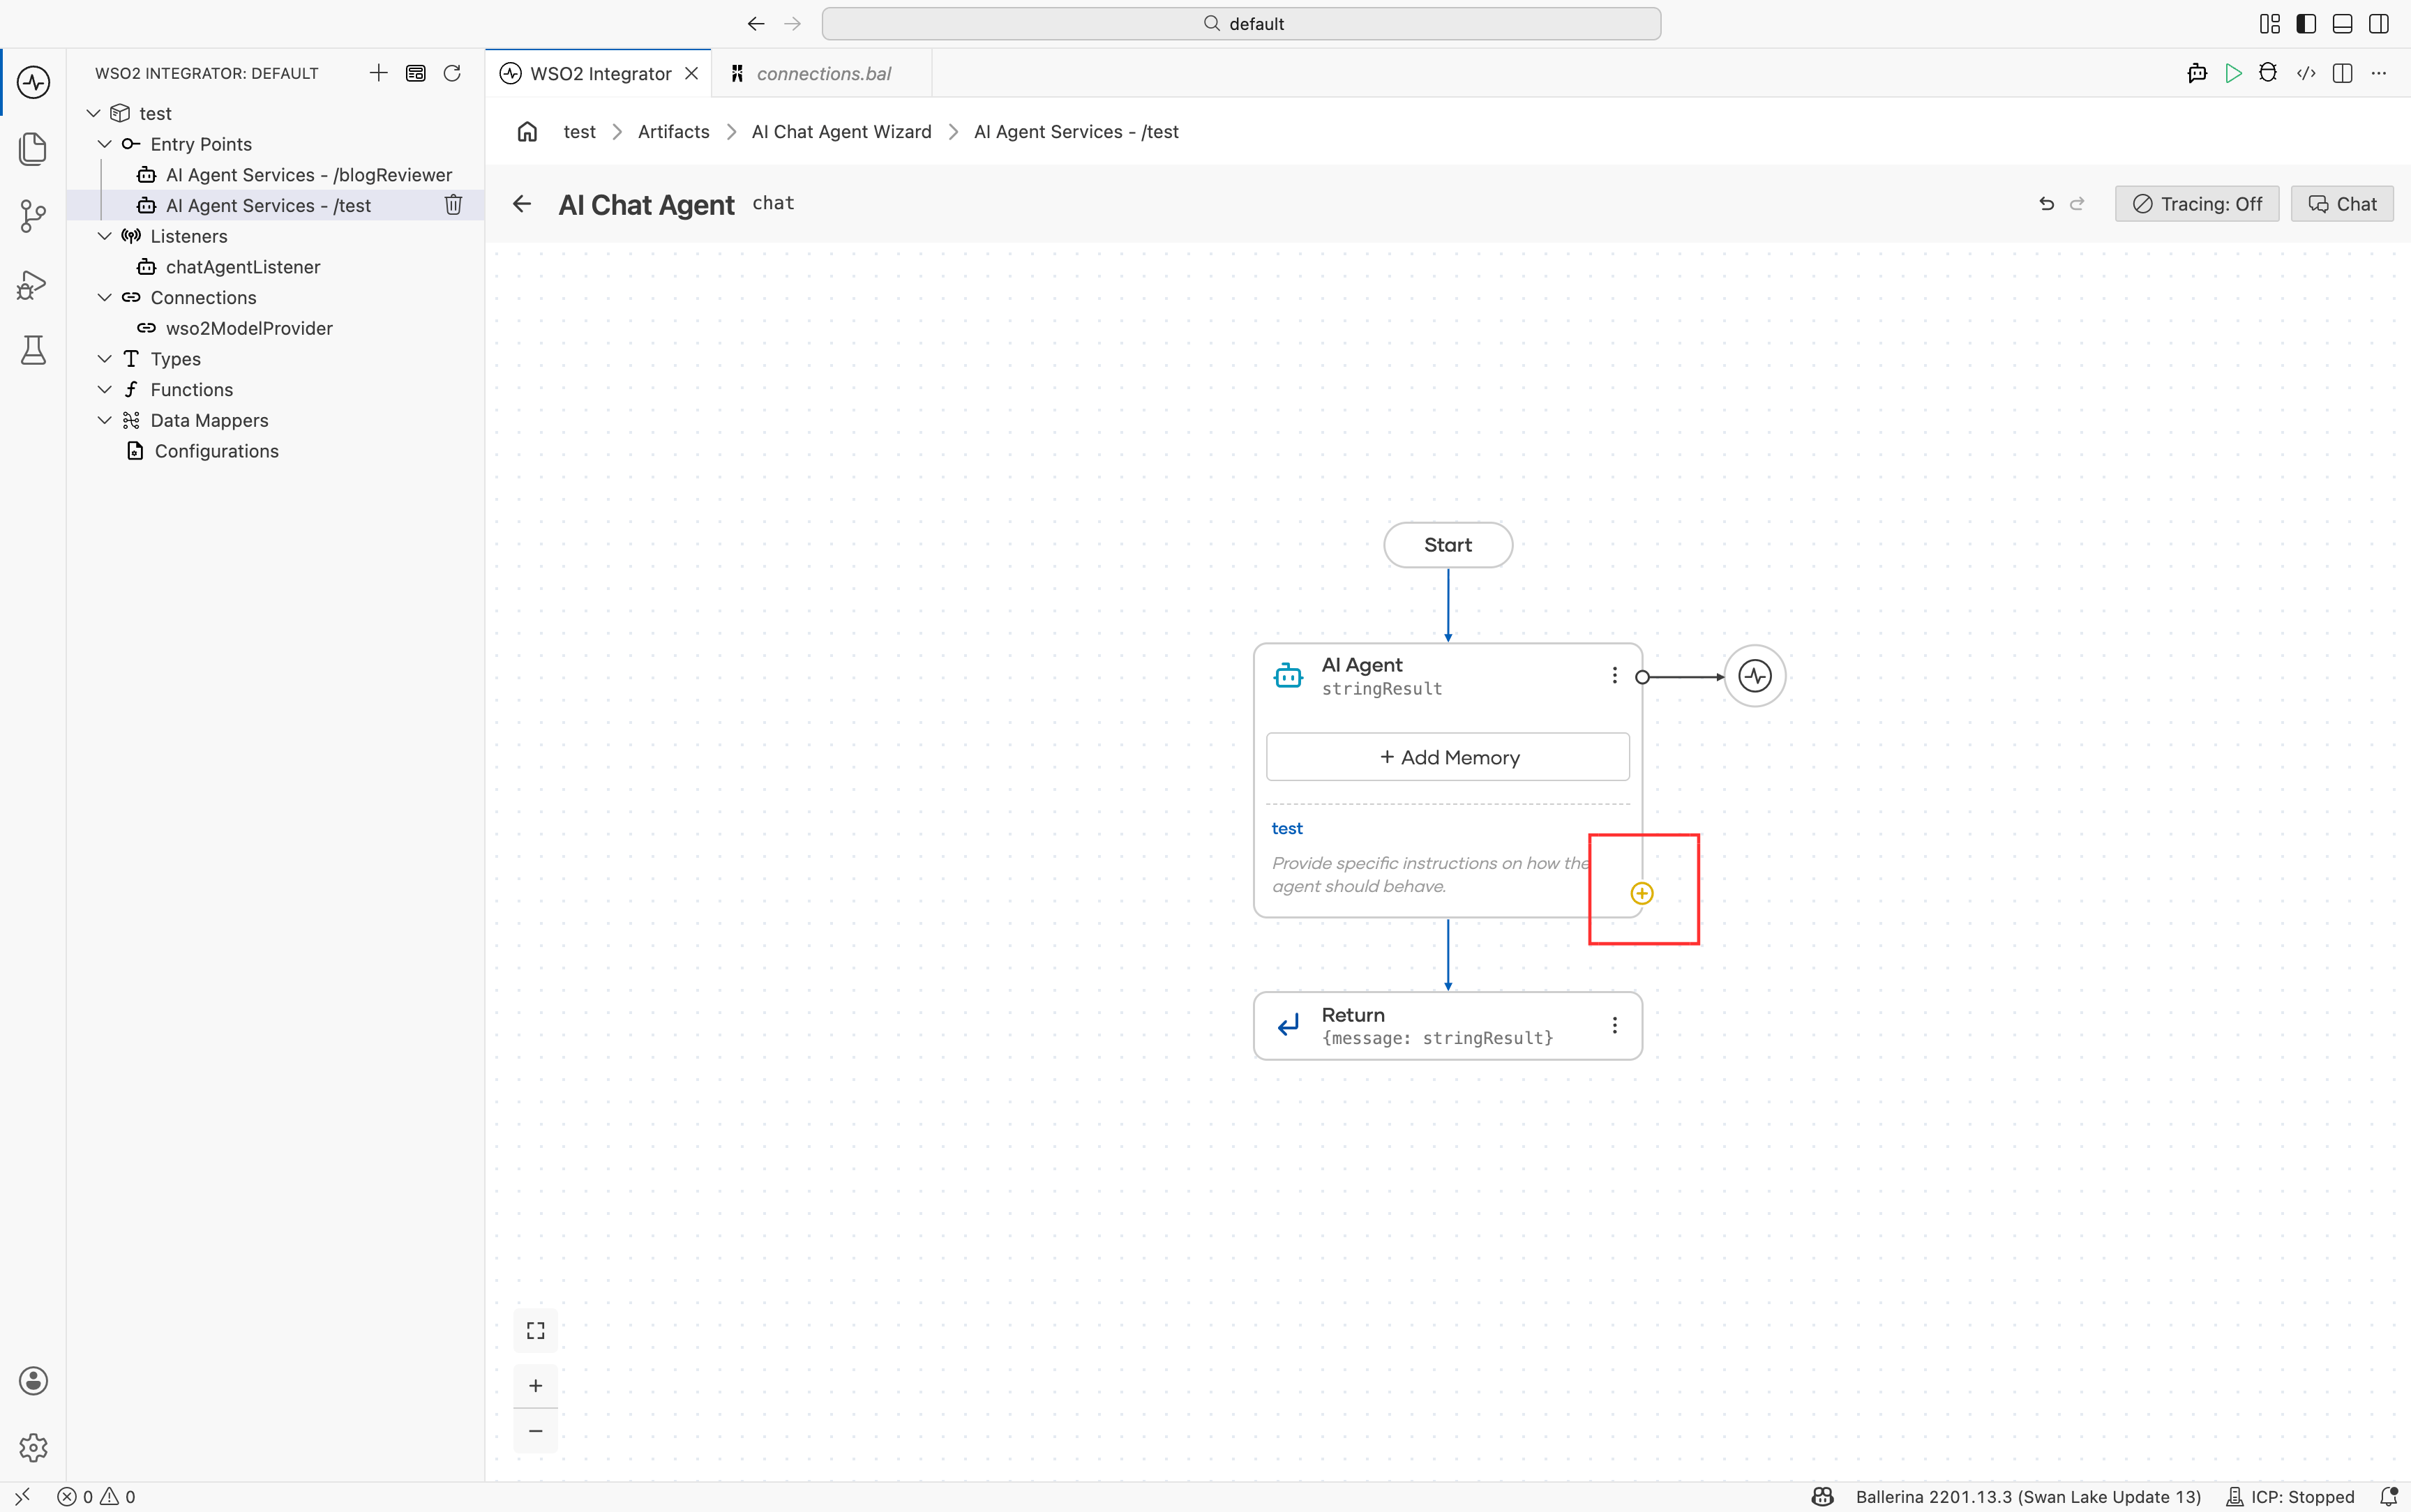Click the command center search field
Image resolution: width=2411 pixels, height=1512 pixels.
pyautogui.click(x=1241, y=24)
